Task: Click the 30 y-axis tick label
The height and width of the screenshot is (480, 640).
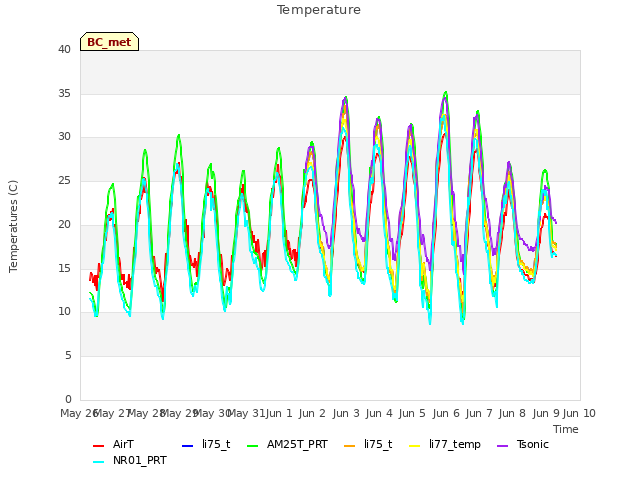Action: [x=64, y=137]
